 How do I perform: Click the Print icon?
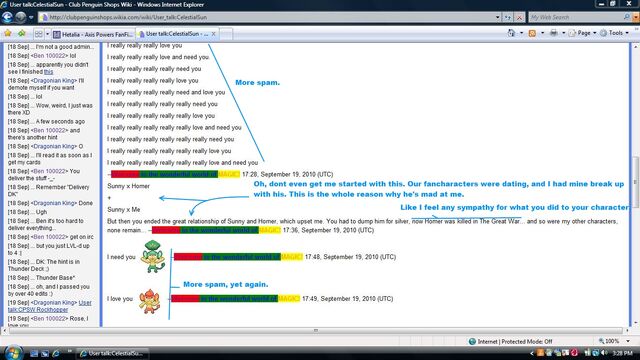pos(553,33)
